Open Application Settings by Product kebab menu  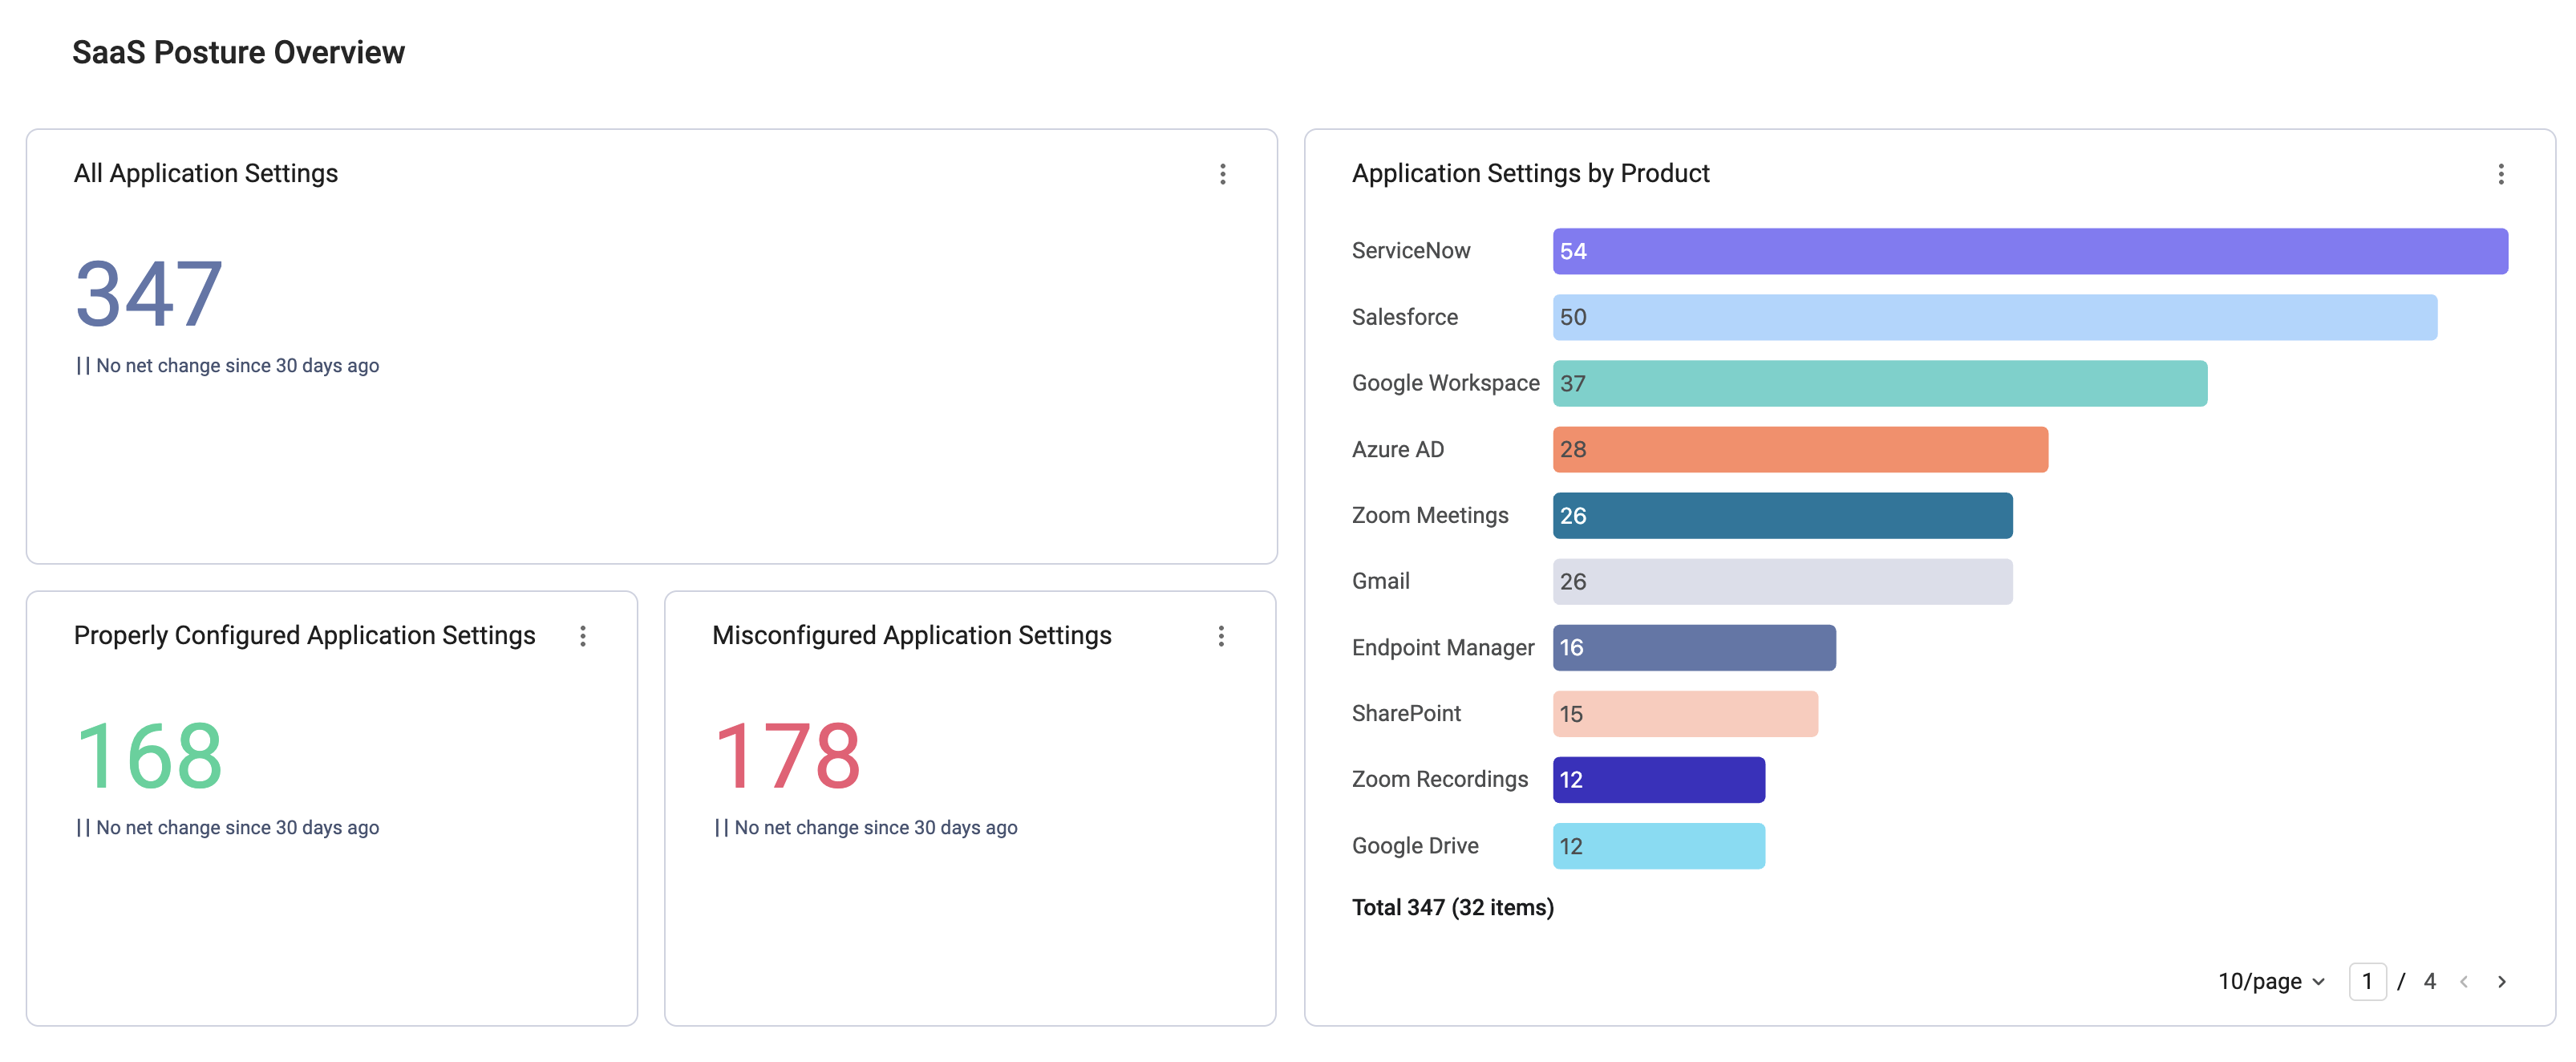click(x=2501, y=174)
